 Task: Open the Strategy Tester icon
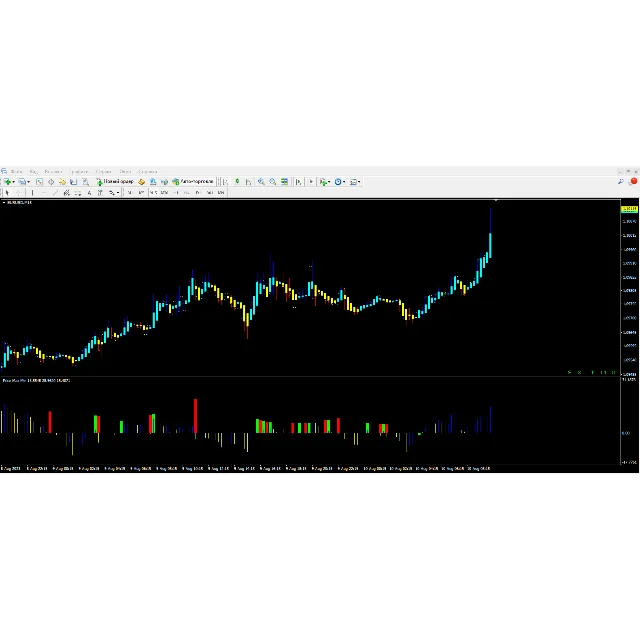(85, 182)
